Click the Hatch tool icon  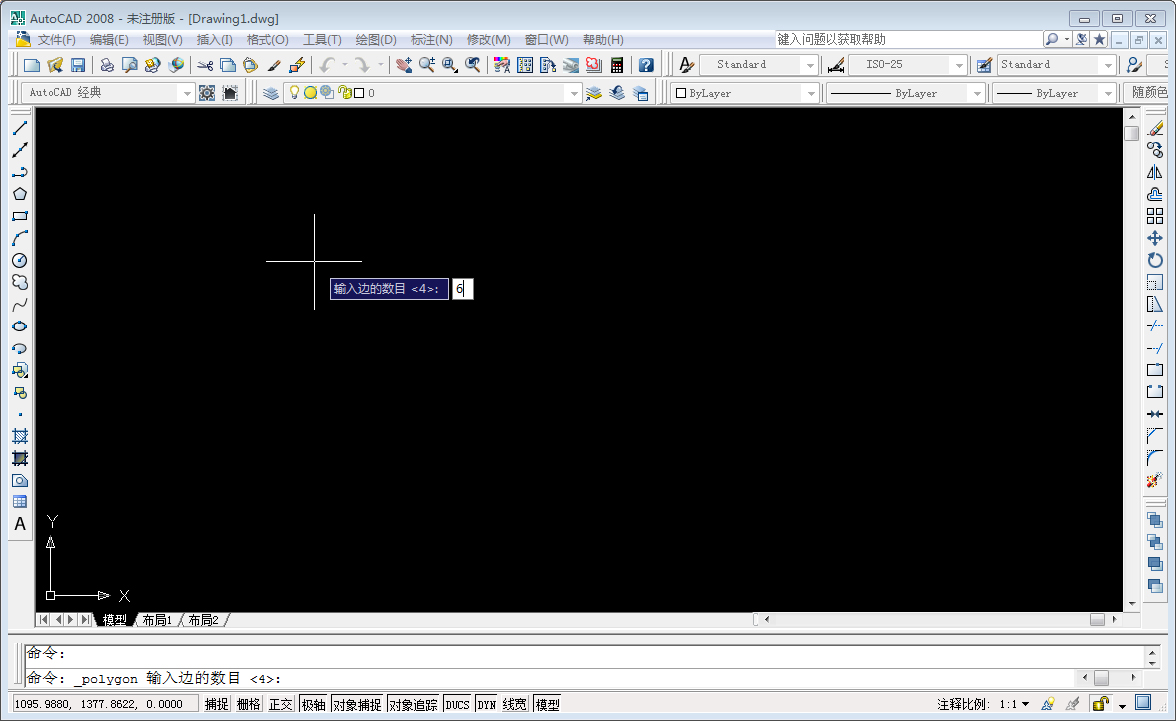[19, 436]
